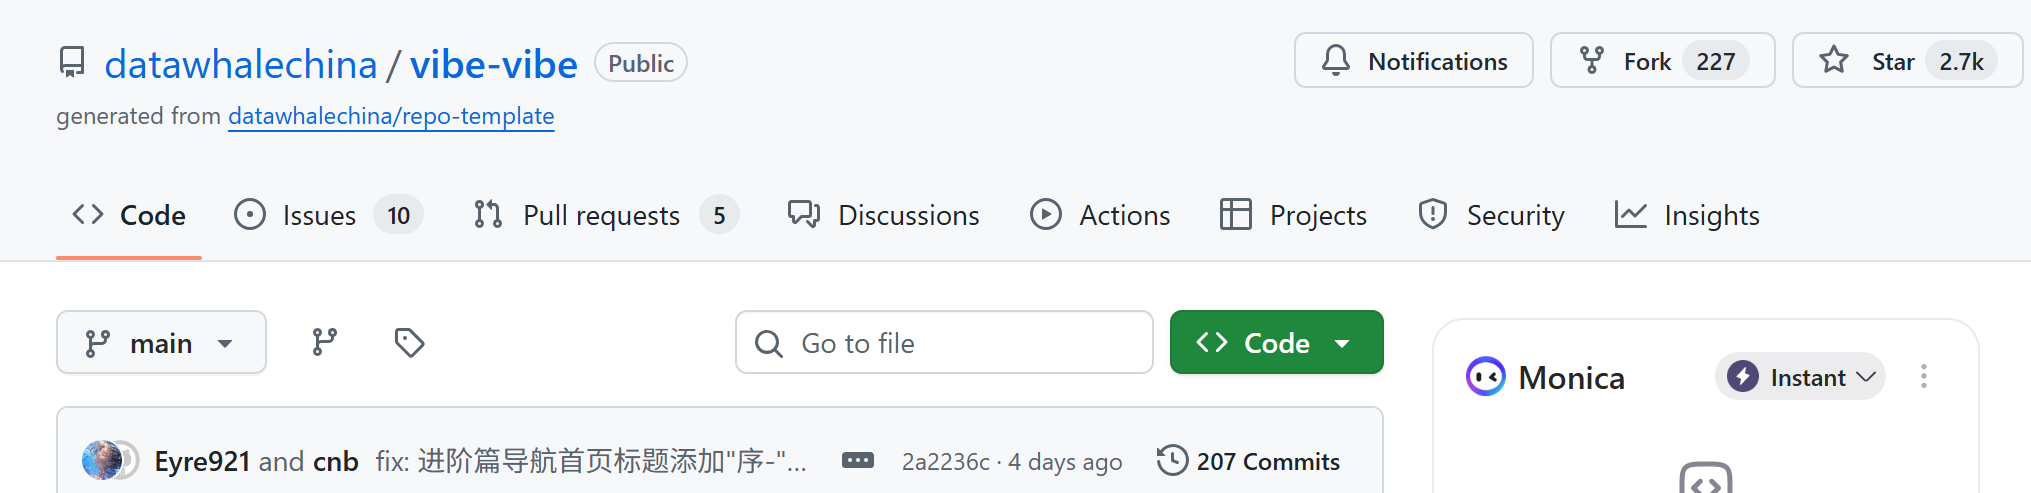Open the tags icon
This screenshot has width=2031, height=493.
coord(409,343)
